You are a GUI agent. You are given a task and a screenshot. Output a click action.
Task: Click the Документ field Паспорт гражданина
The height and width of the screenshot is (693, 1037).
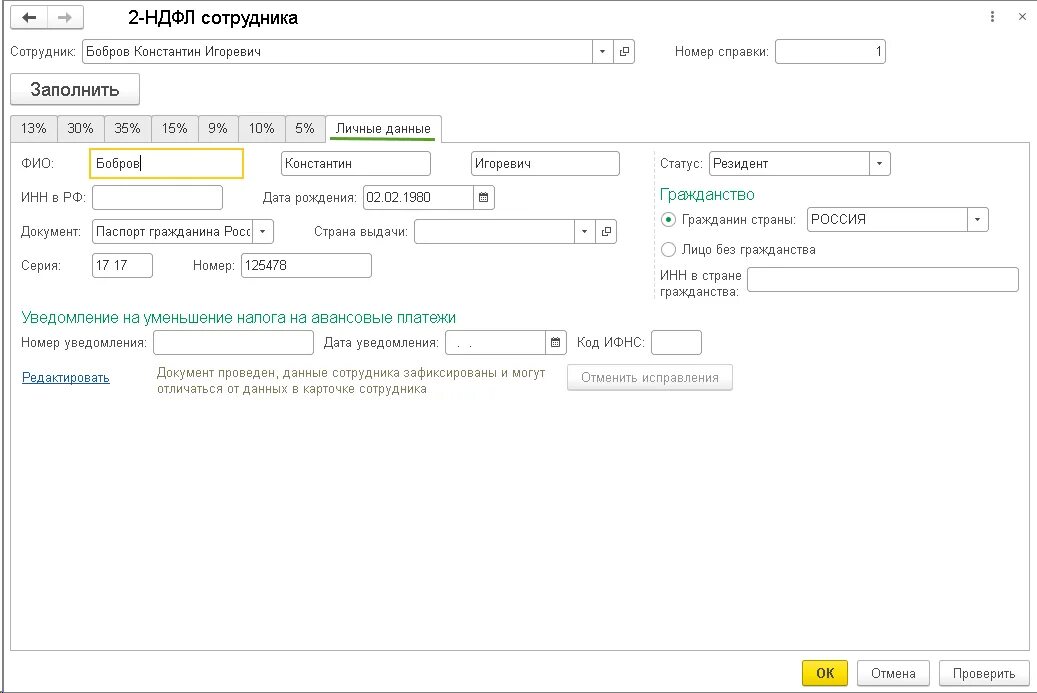coord(173,231)
